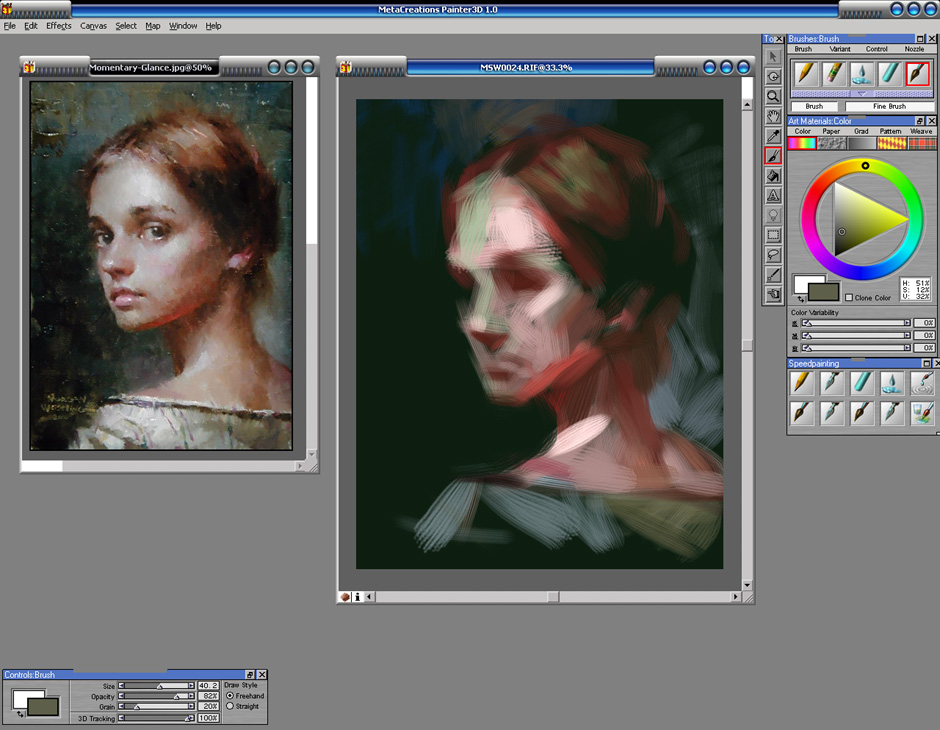Select the eyedropper dropper tool
The width and height of the screenshot is (940, 730).
773,136
